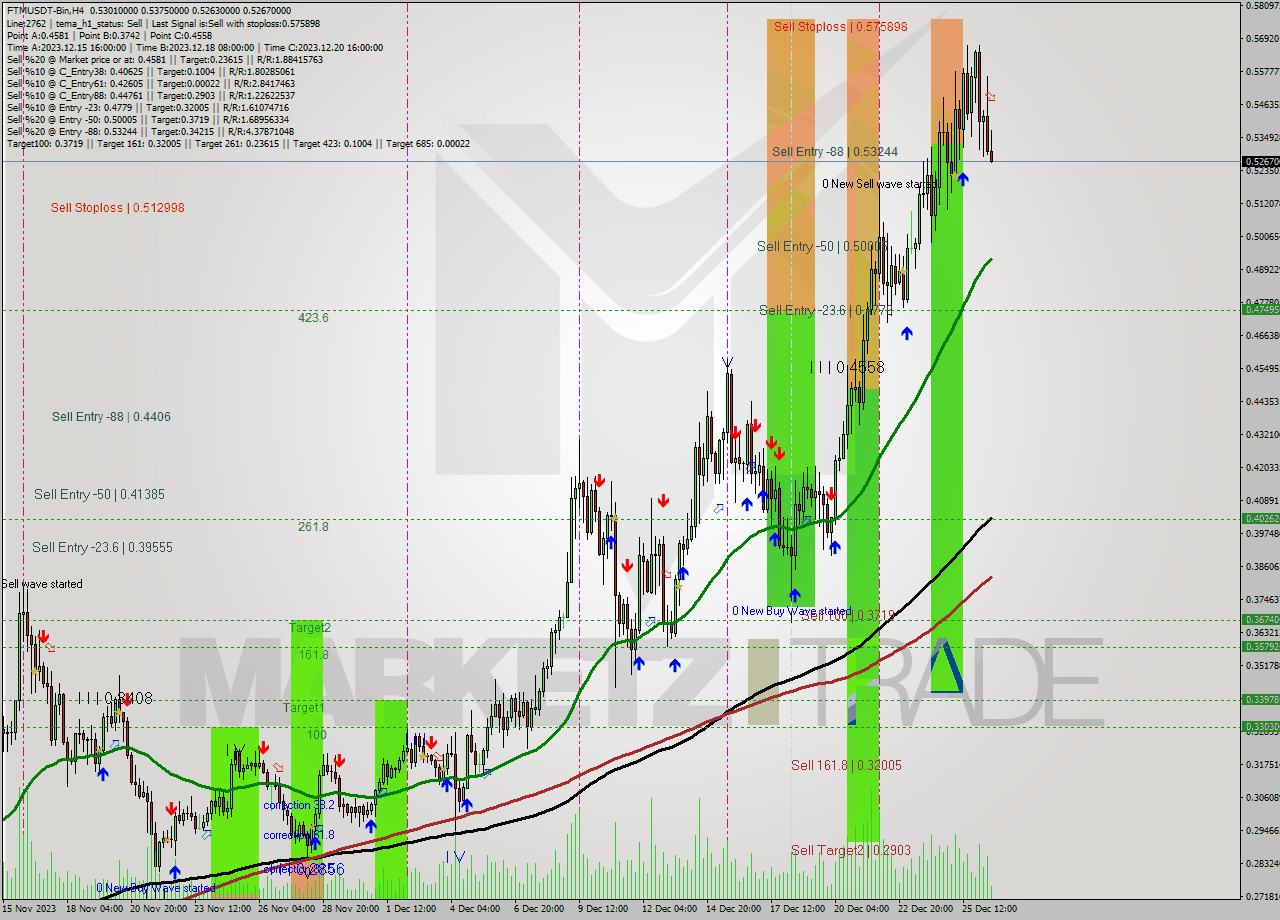Click the '9 Dec 12:00' time axis label
This screenshot has width=1280, height=920.
pyautogui.click(x=603, y=908)
